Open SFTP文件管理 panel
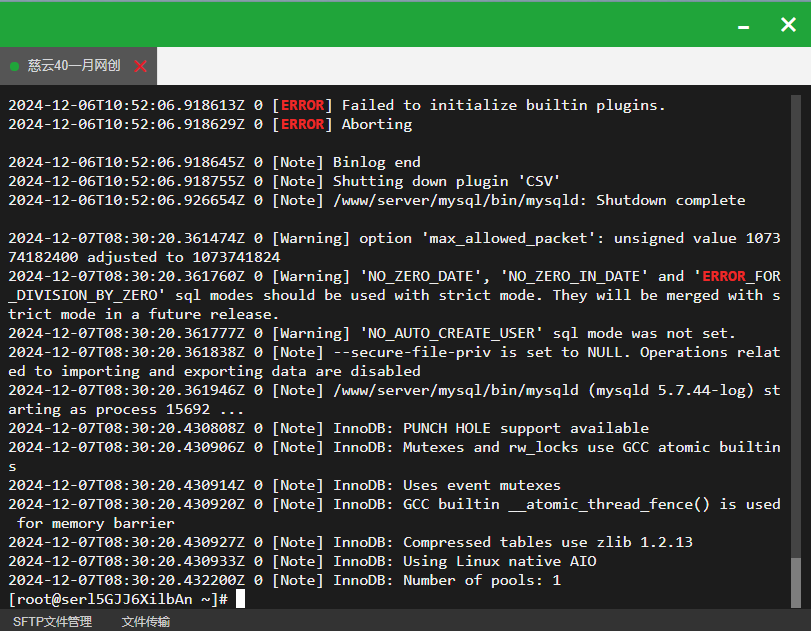The height and width of the screenshot is (631, 811). 52,621
